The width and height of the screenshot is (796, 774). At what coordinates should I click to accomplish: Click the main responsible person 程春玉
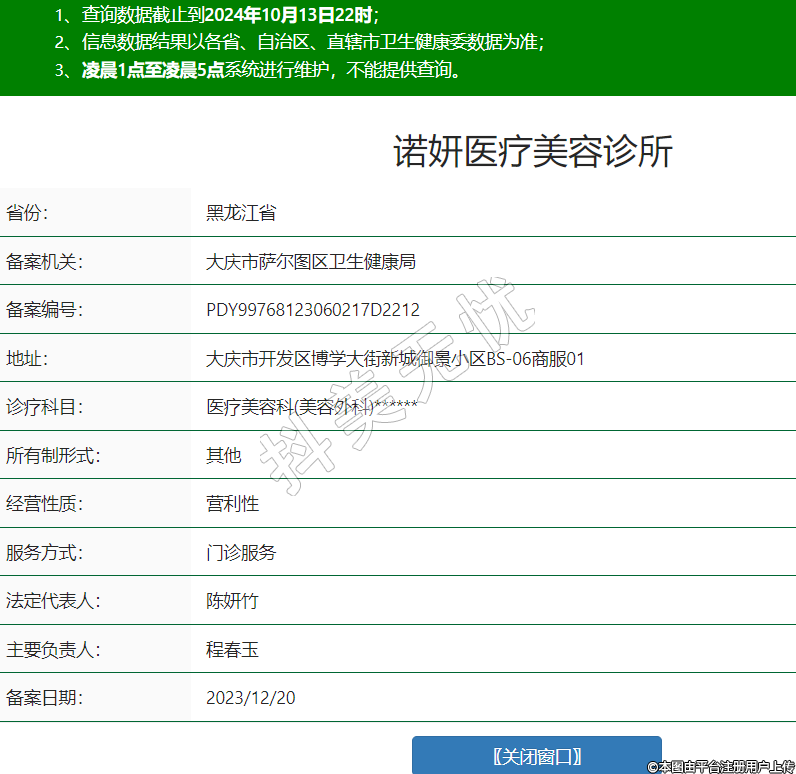tap(232, 650)
